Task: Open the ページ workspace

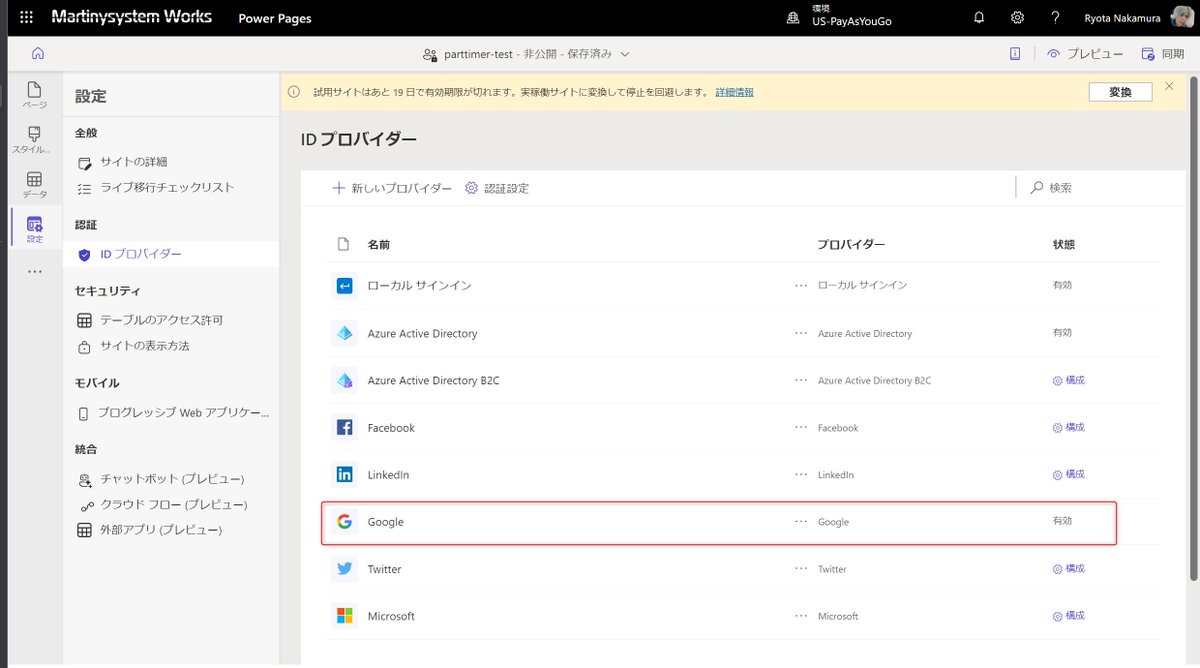Action: click(x=35, y=96)
